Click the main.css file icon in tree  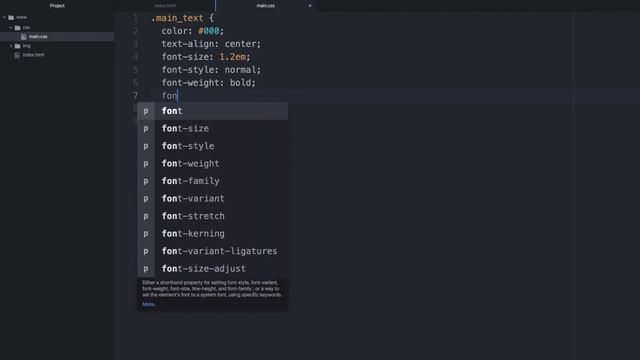pos(24,37)
